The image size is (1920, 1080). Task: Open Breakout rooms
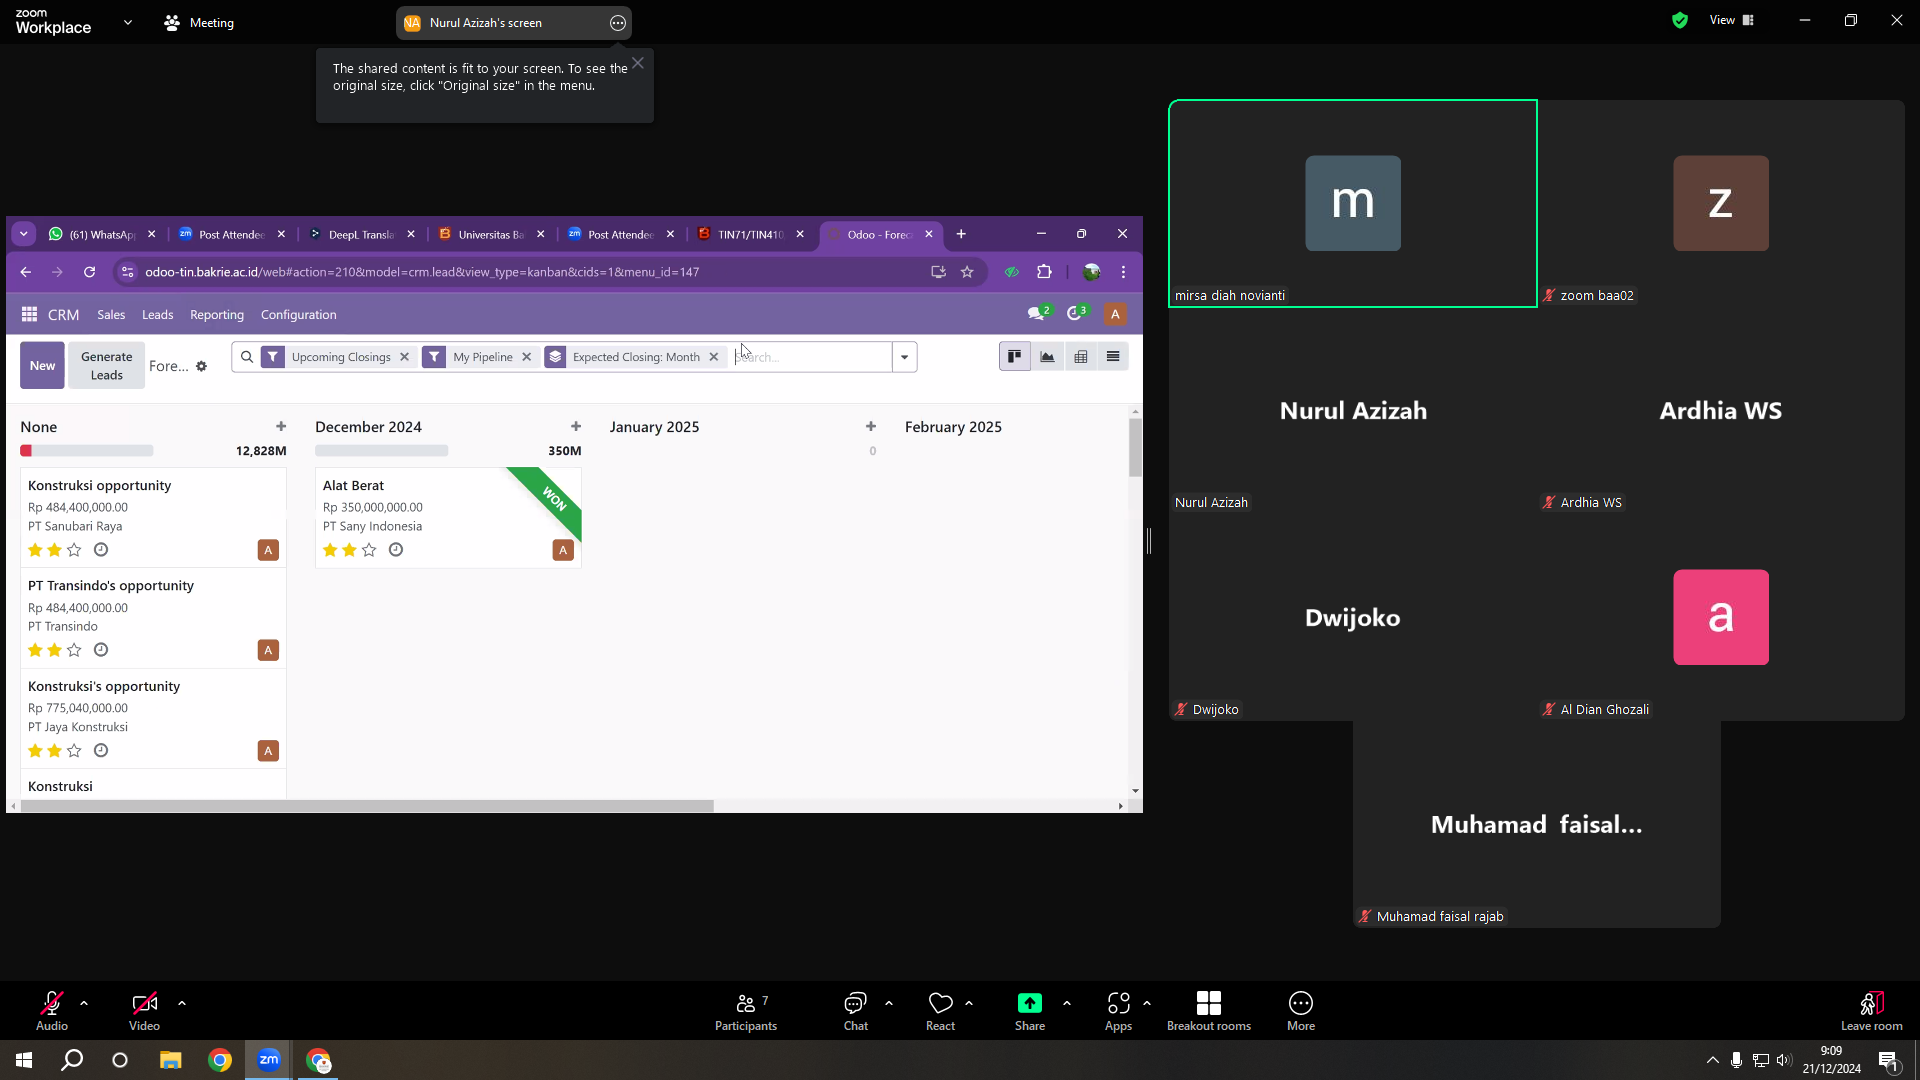coord(1209,1010)
